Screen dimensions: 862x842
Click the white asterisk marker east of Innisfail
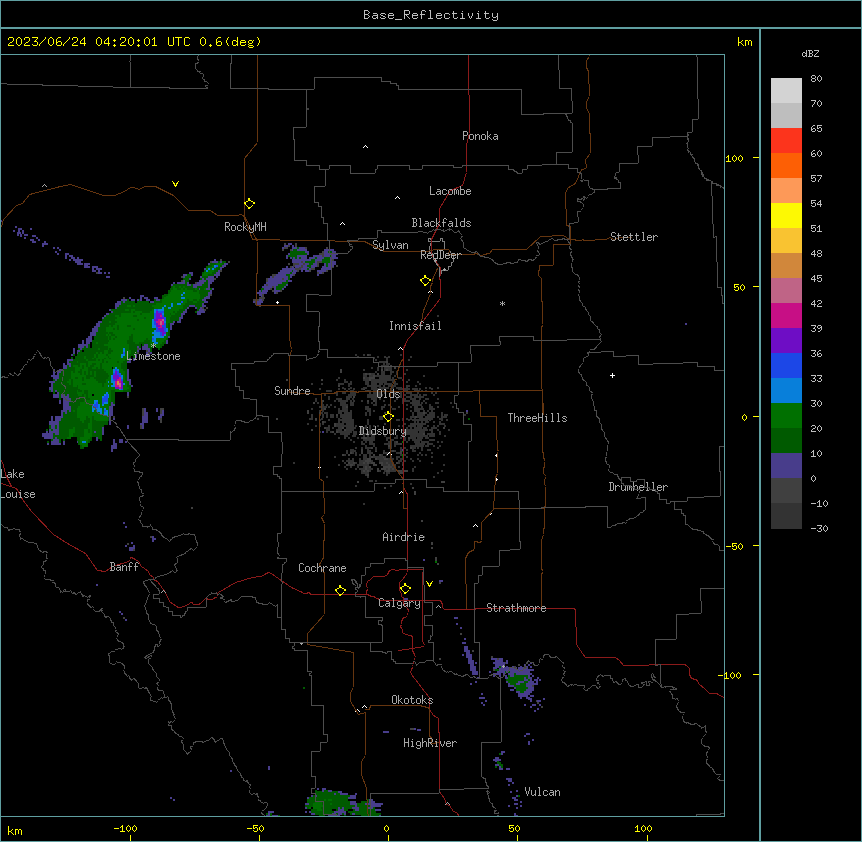[x=502, y=303]
